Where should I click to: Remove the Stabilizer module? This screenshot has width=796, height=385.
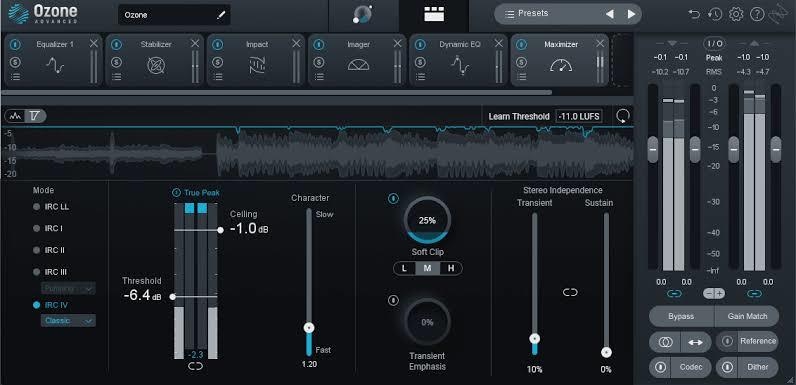point(195,44)
